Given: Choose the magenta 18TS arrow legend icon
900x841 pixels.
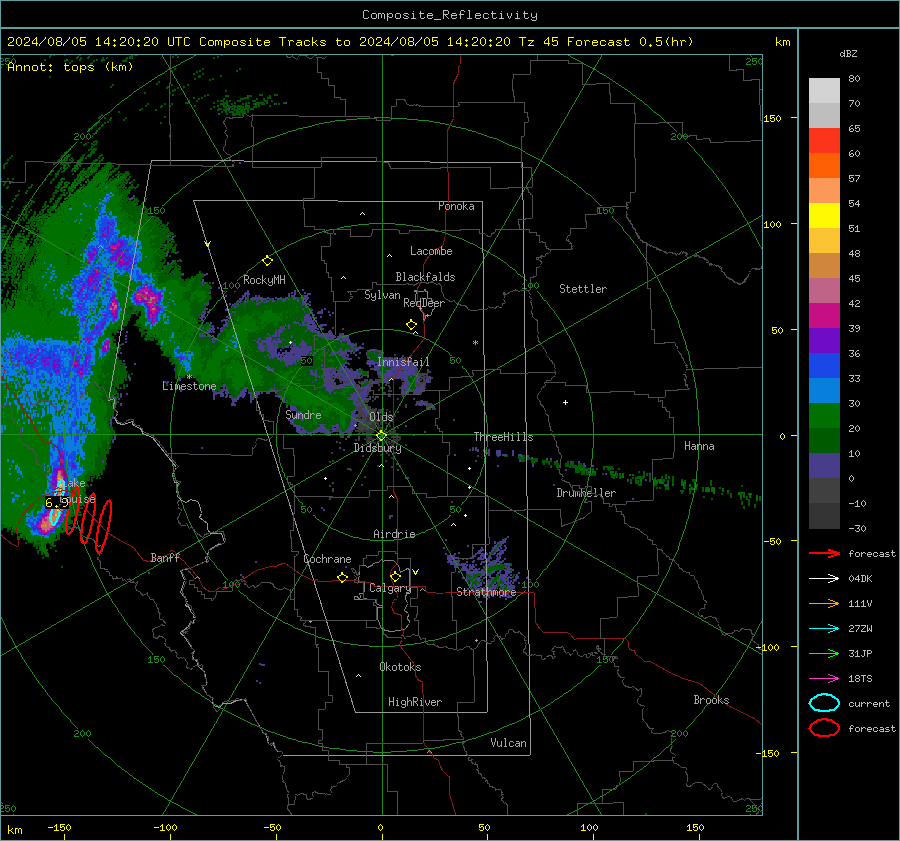Looking at the screenshot, I should 824,679.
